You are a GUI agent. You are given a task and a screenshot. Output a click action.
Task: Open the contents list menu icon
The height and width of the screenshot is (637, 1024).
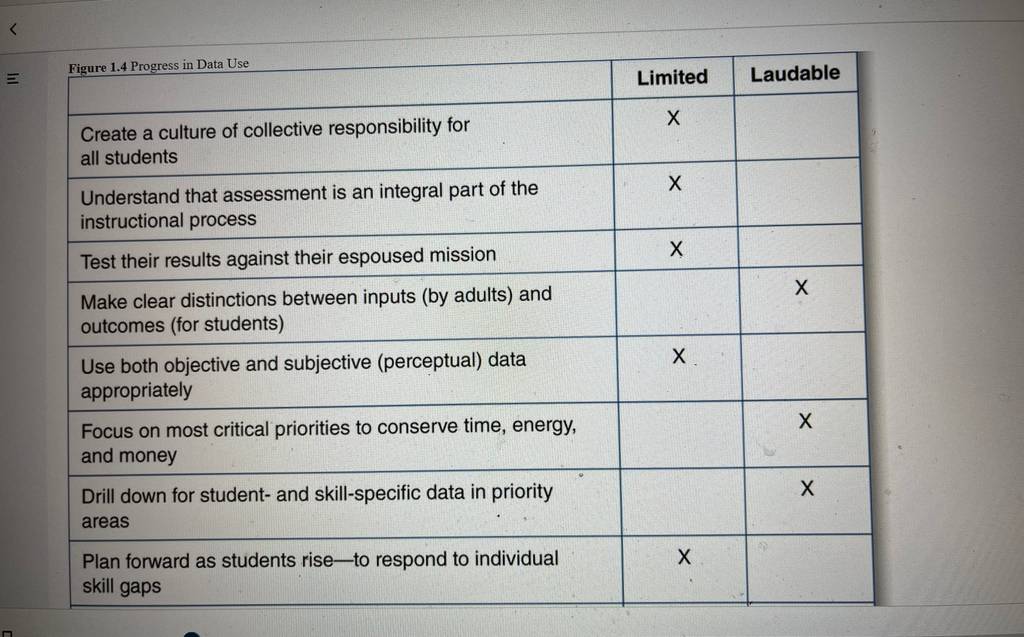(12, 79)
